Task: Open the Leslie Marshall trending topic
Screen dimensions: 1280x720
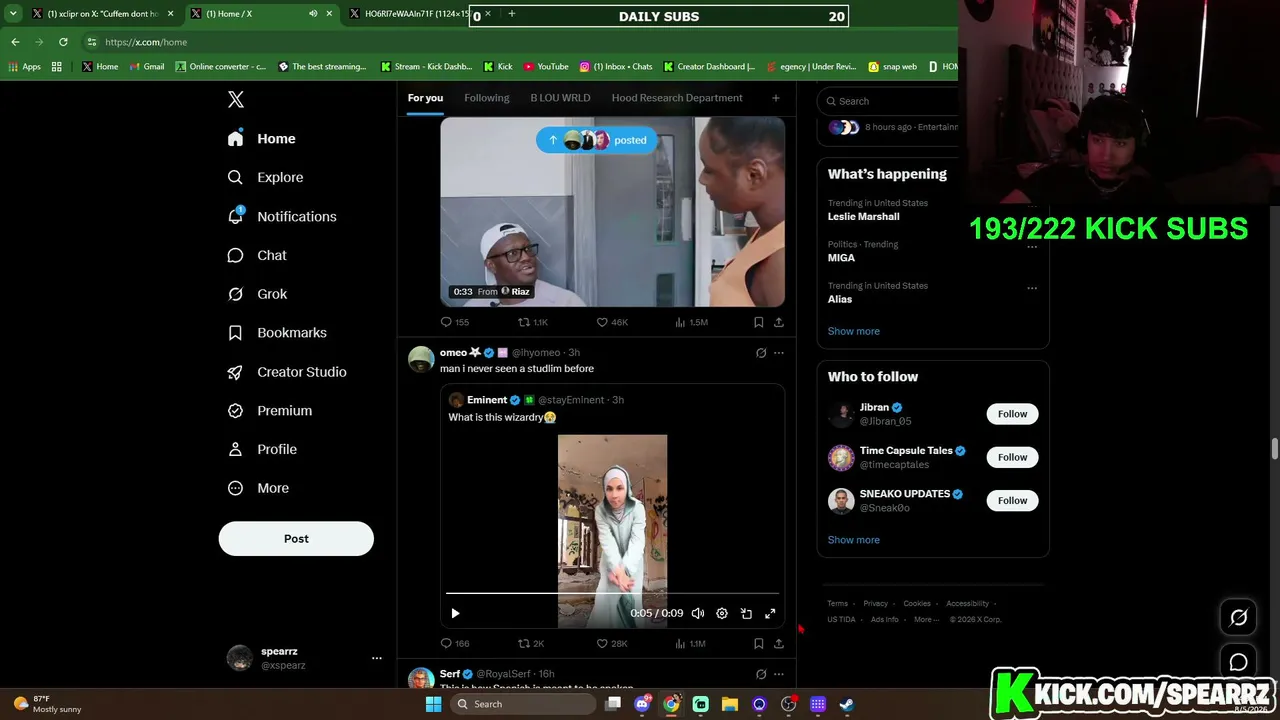Action: (863, 217)
